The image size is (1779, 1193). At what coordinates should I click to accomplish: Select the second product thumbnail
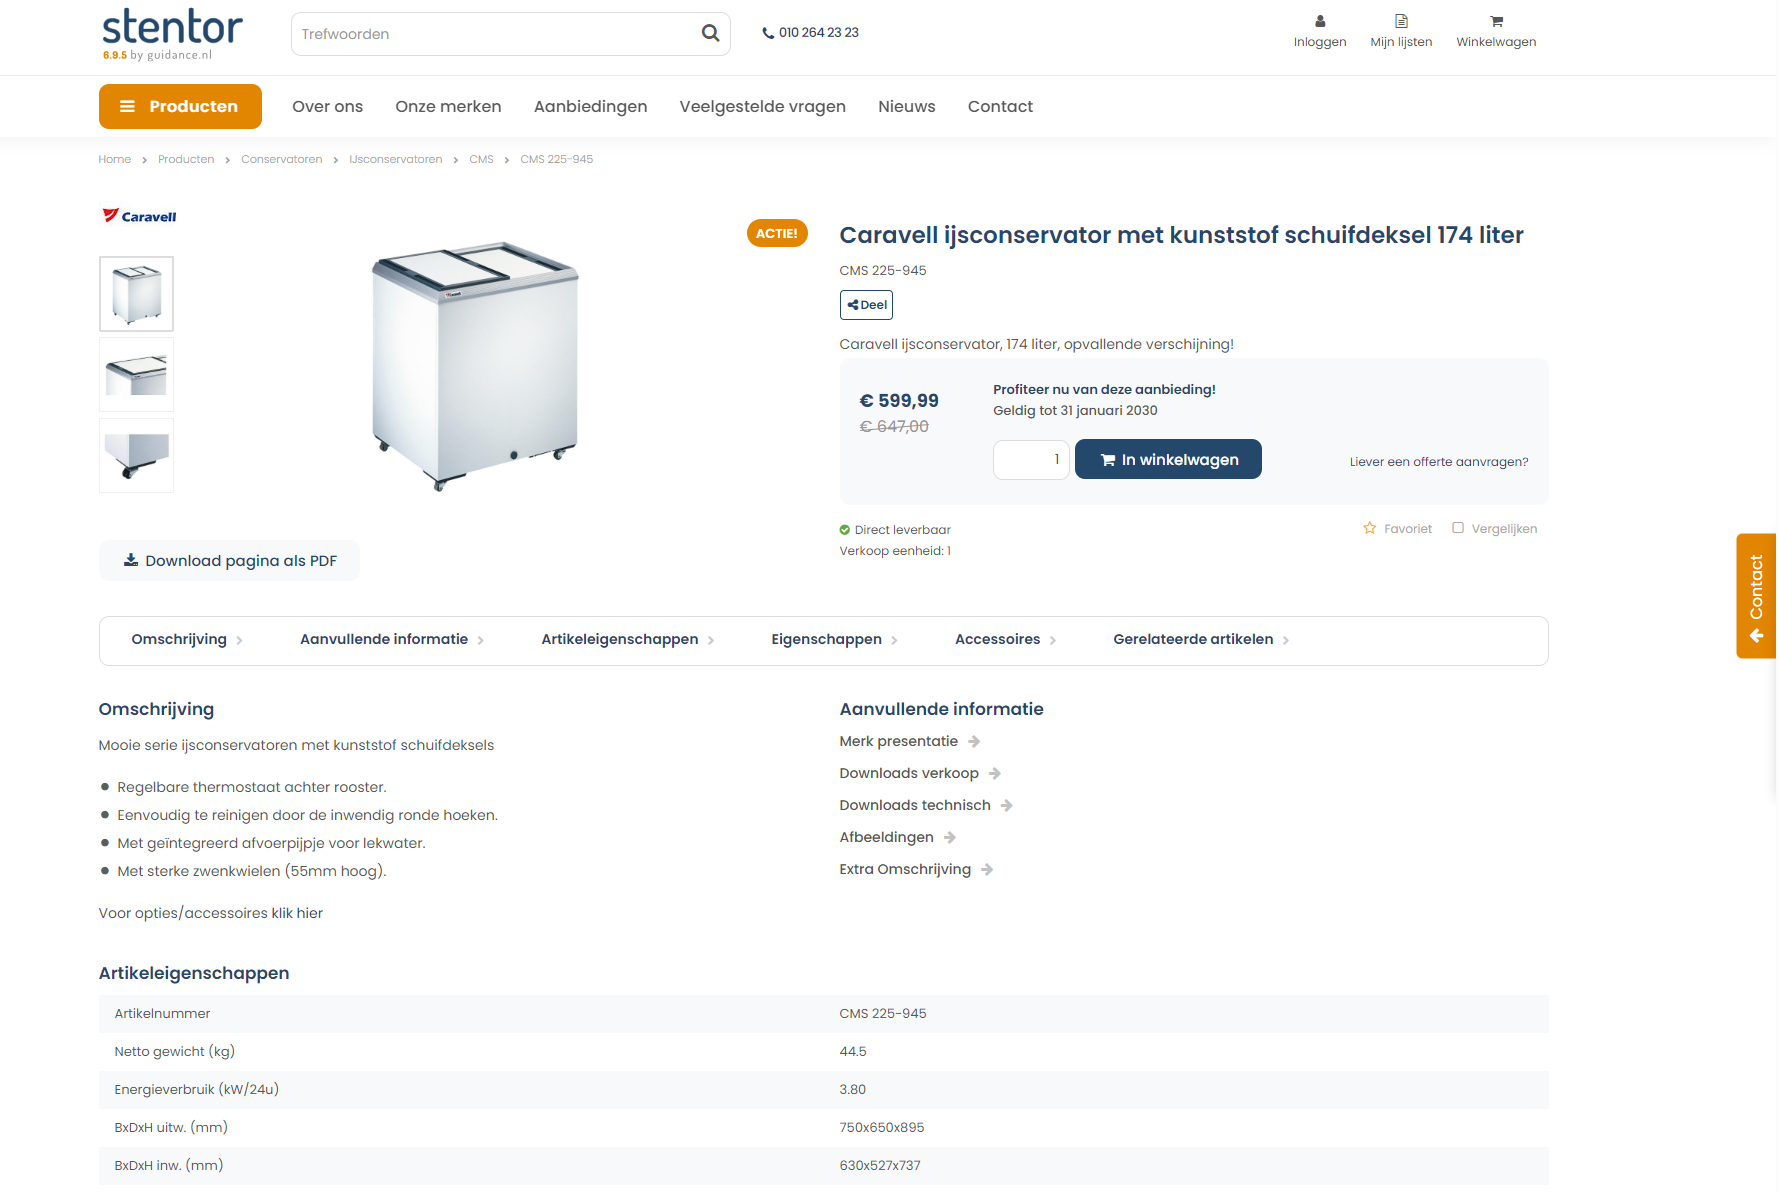coord(136,375)
